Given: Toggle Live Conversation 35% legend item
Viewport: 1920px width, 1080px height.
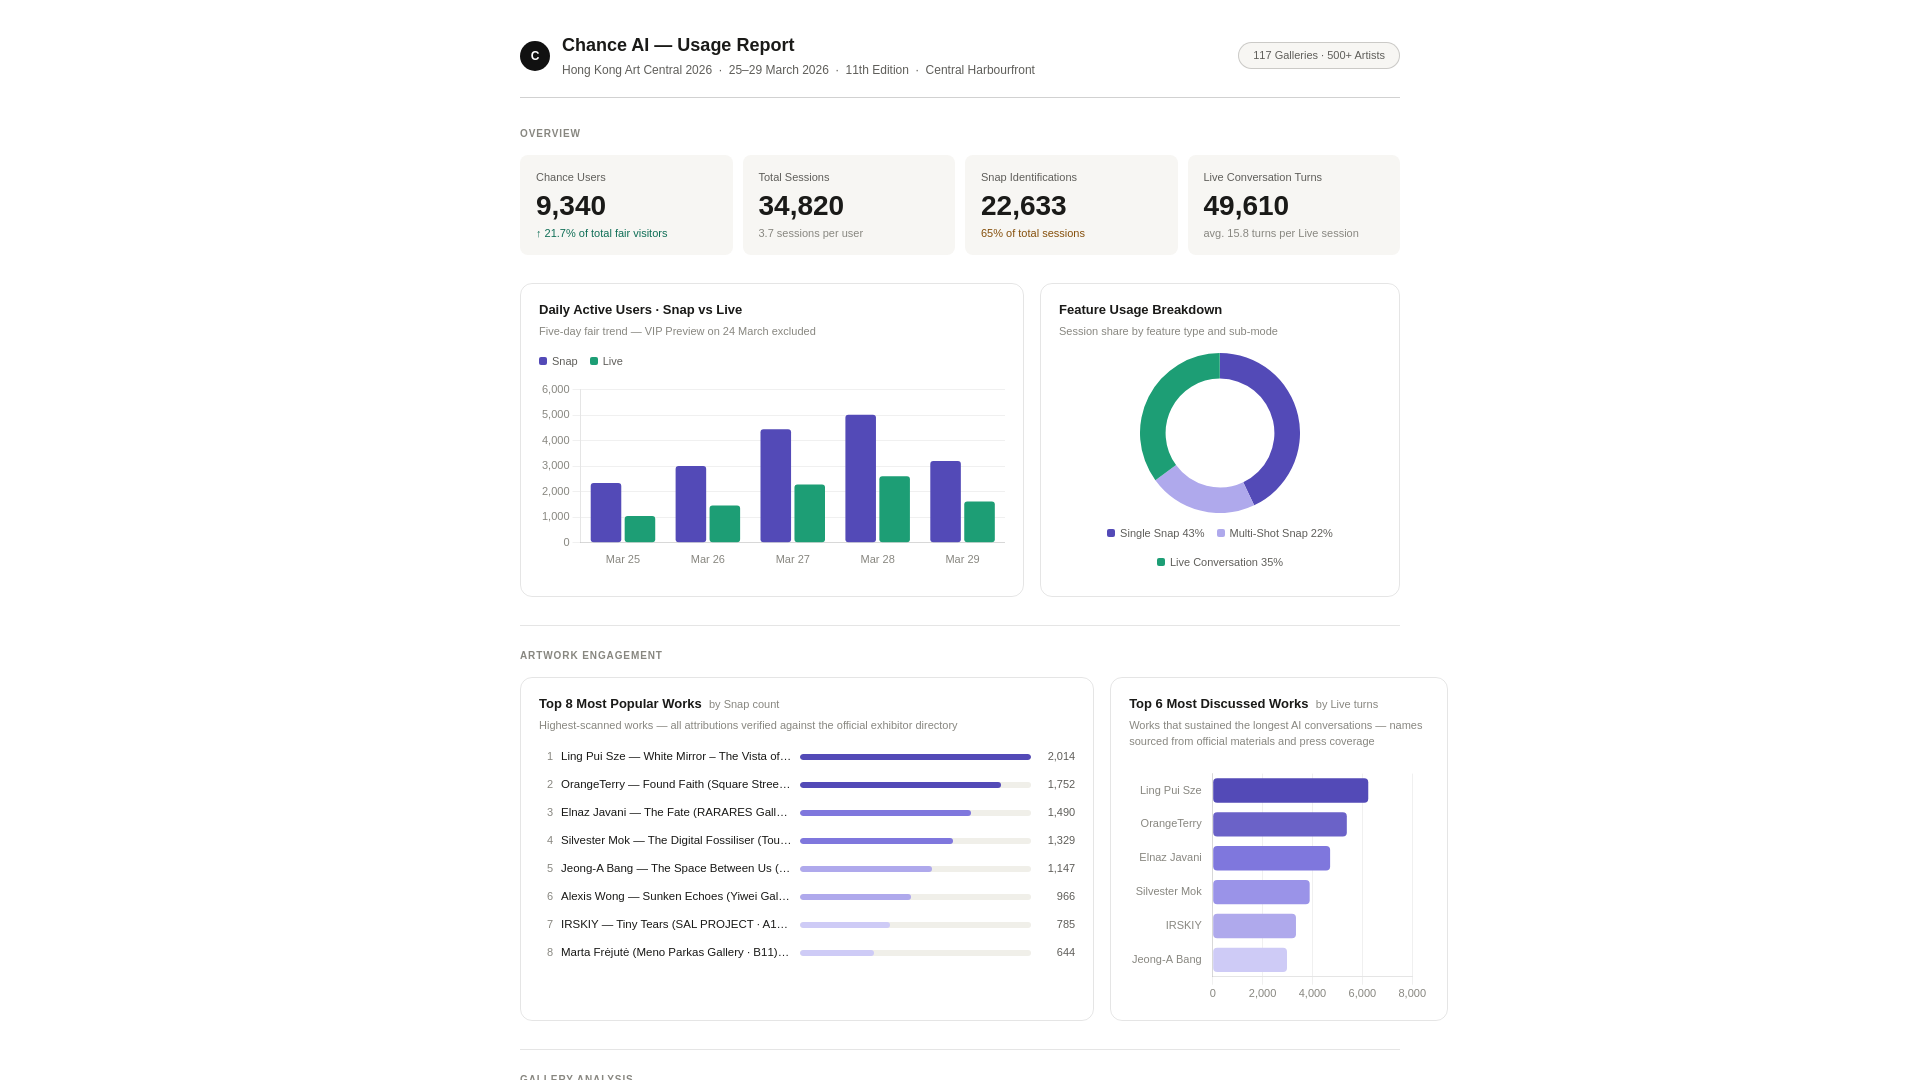Looking at the screenshot, I should click(1219, 563).
